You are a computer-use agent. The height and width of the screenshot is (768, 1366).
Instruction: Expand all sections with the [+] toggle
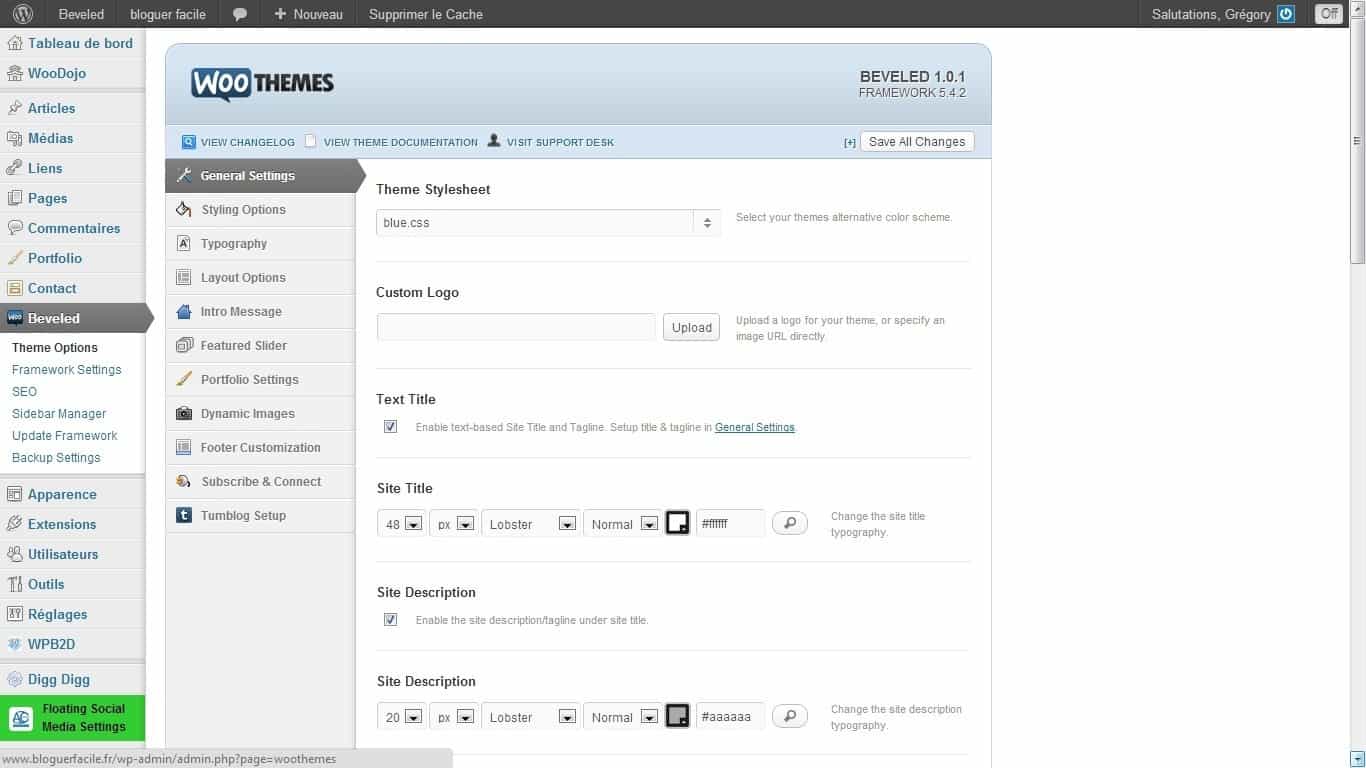coord(850,143)
